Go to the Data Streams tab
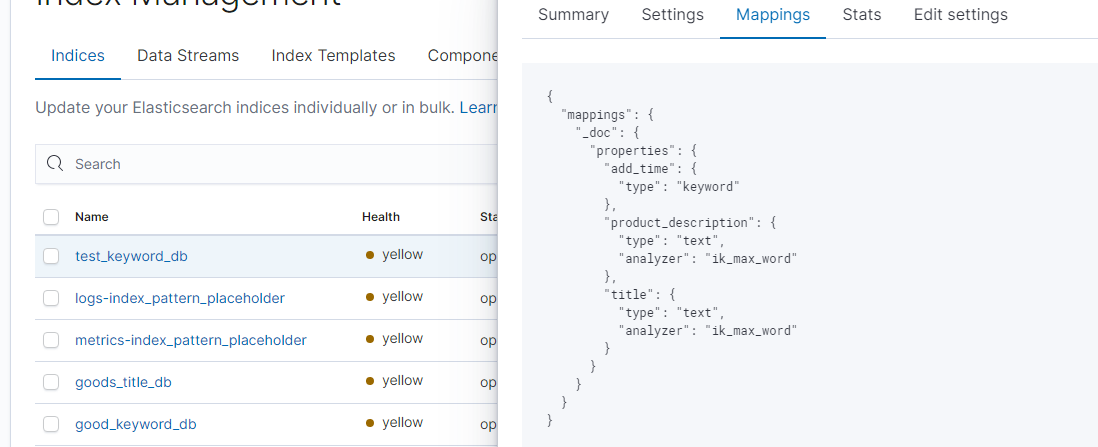Image resolution: width=1098 pixels, height=447 pixels. (x=188, y=55)
